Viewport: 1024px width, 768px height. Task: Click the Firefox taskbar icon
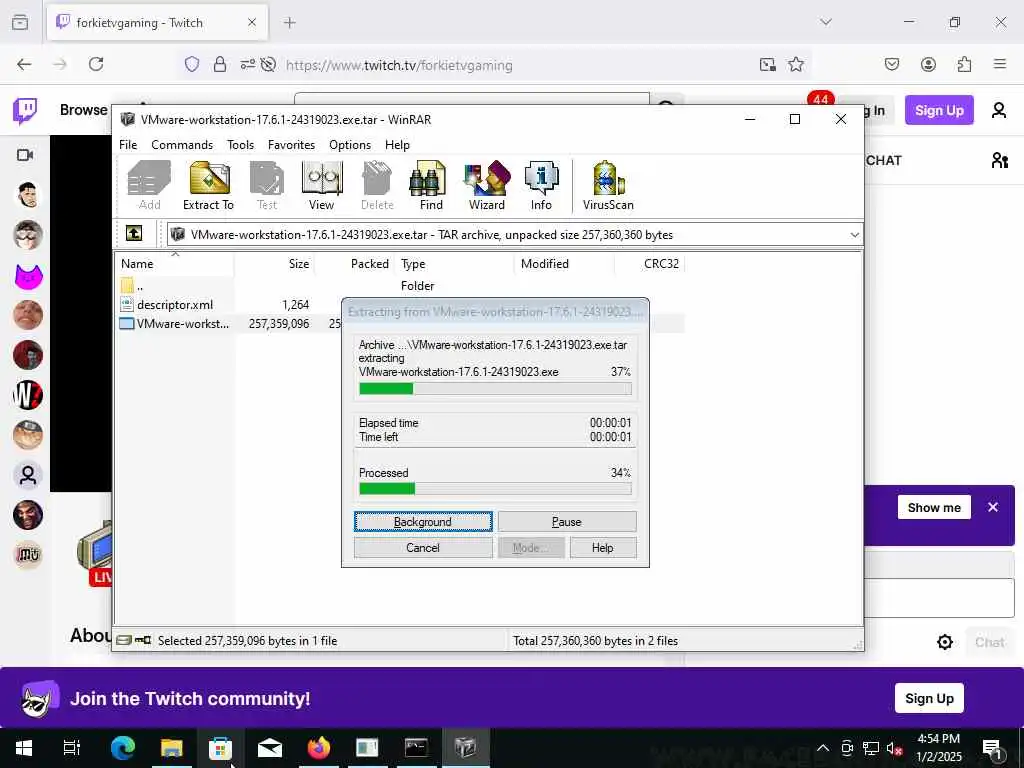[x=319, y=747]
